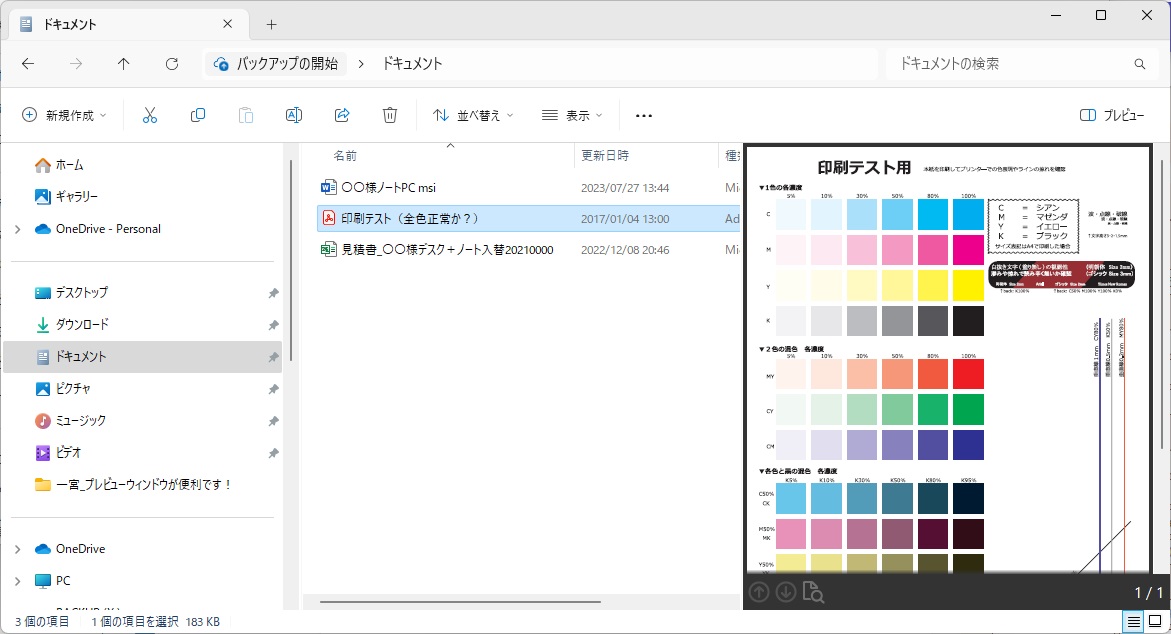Screen dimensions: 1171x634
Task: Switch to details view in status bar
Action: 1133,622
